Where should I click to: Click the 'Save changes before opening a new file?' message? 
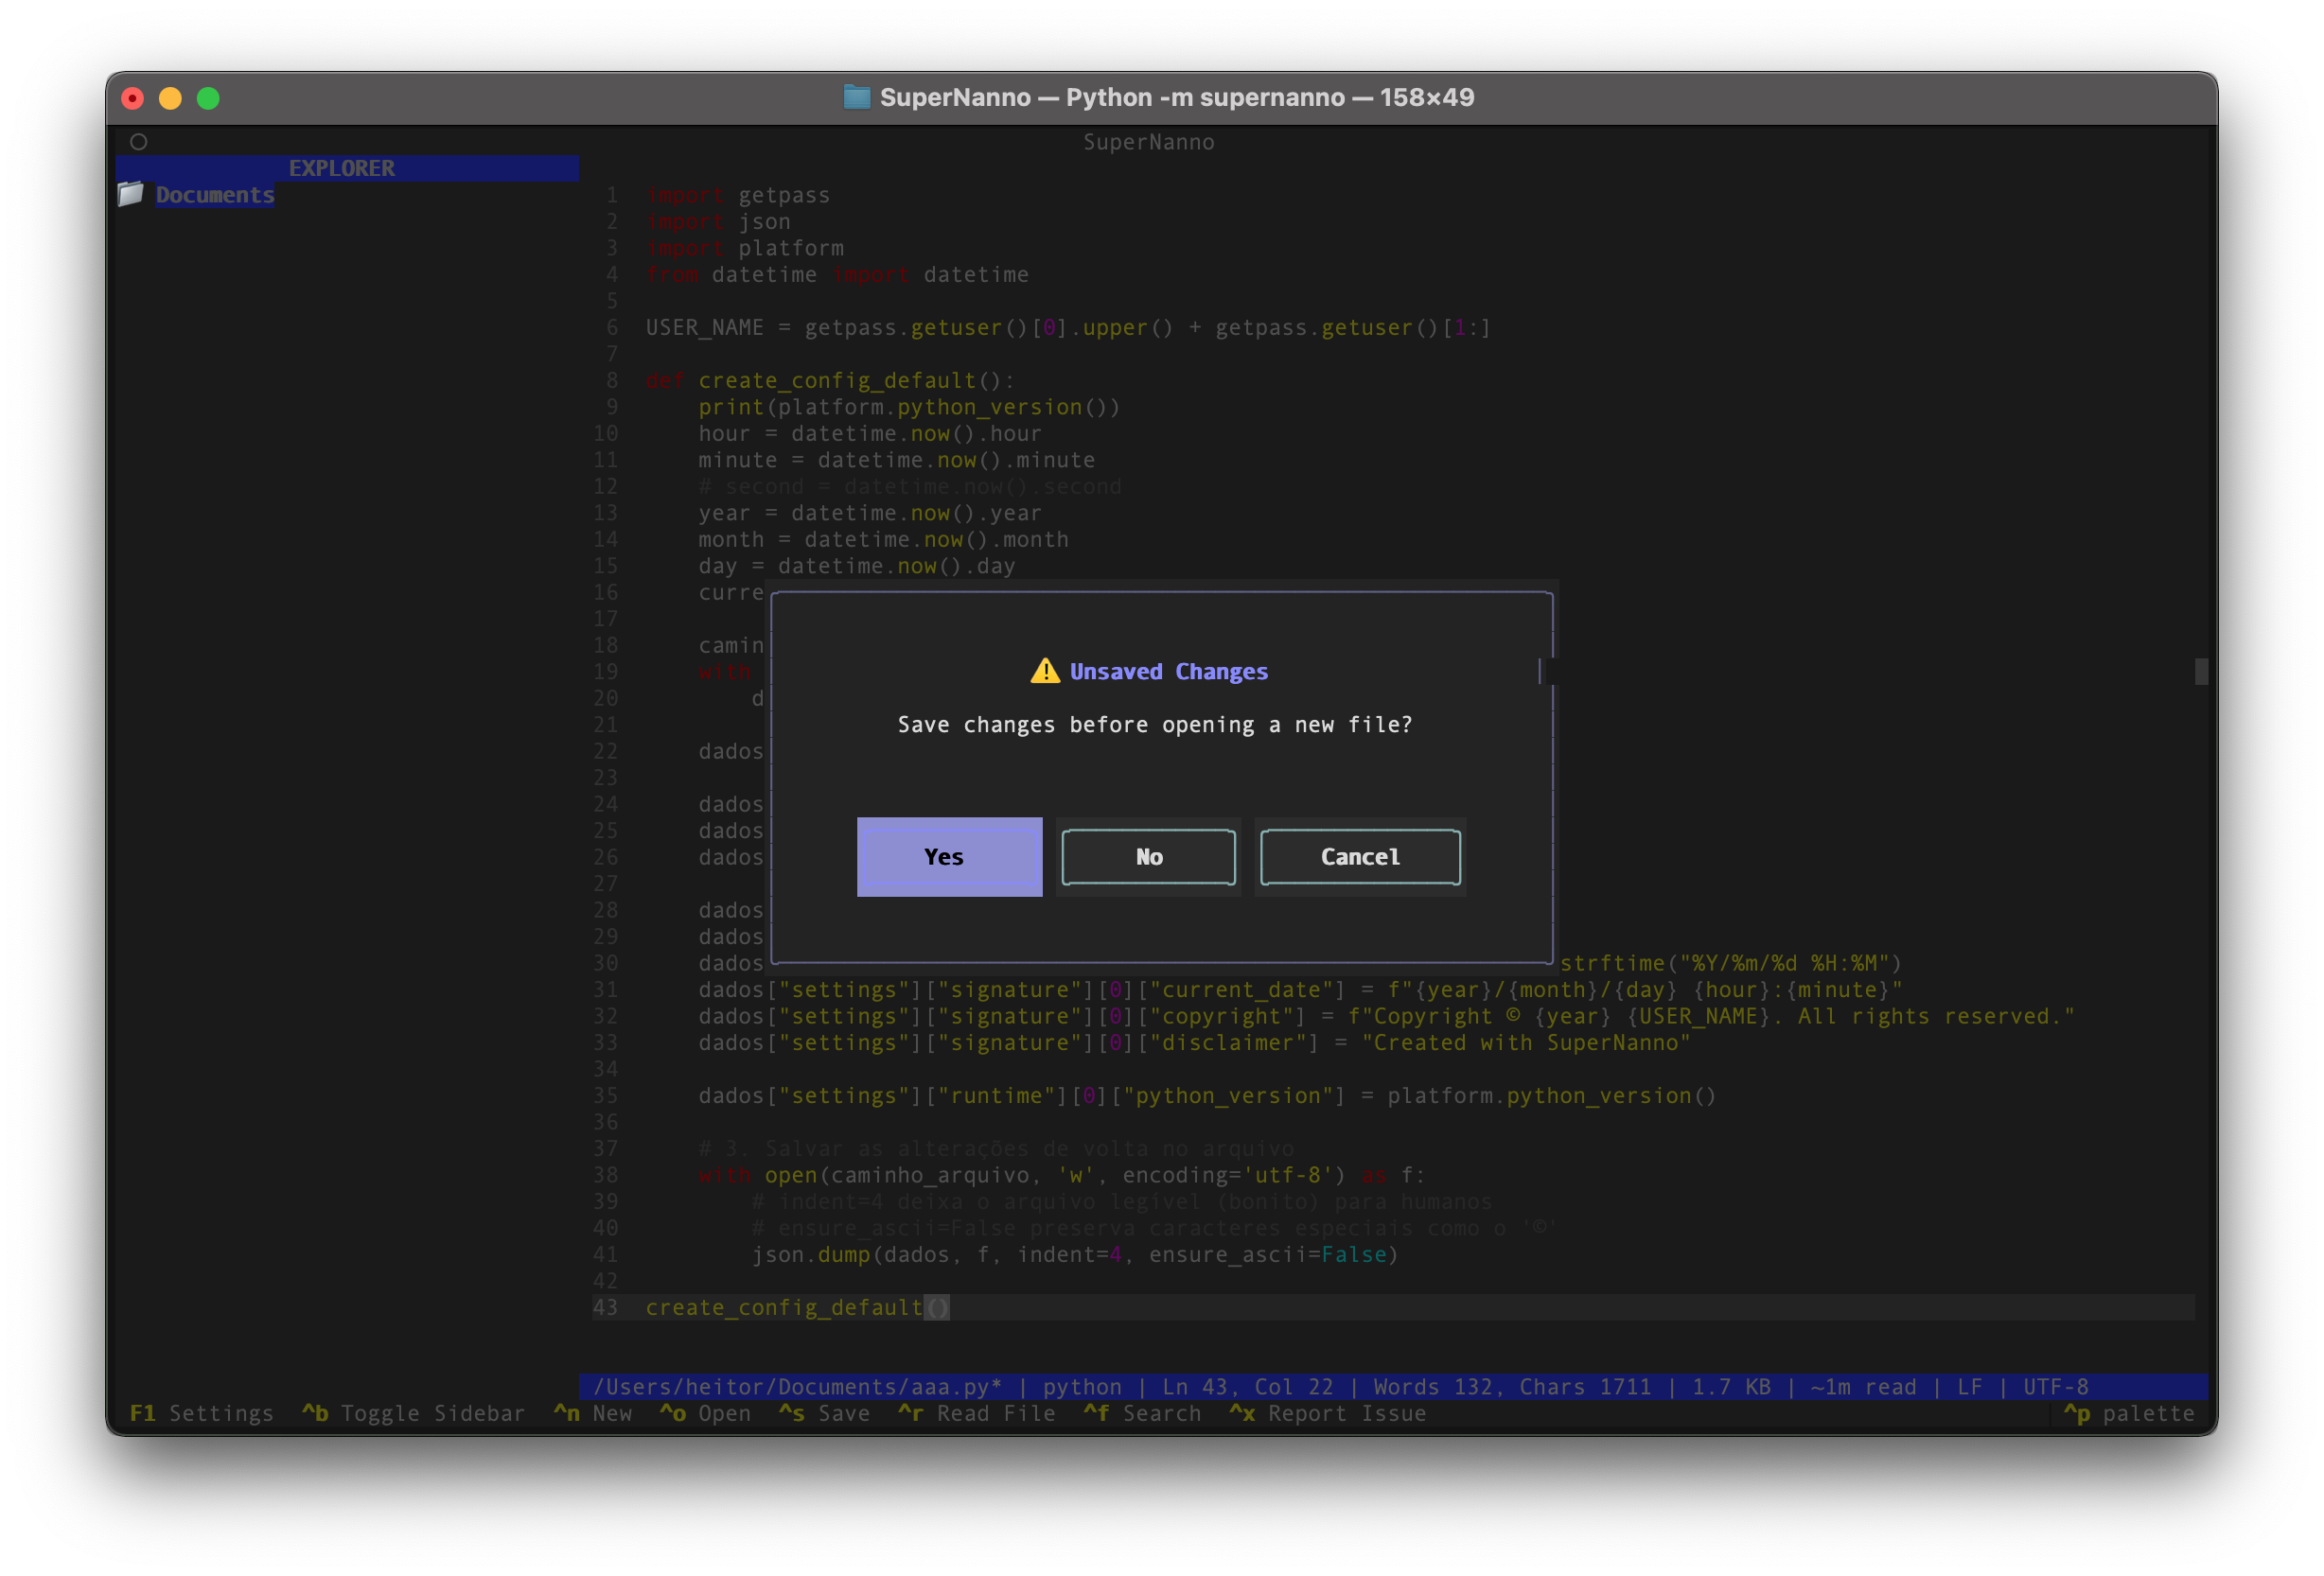pyautogui.click(x=1155, y=724)
